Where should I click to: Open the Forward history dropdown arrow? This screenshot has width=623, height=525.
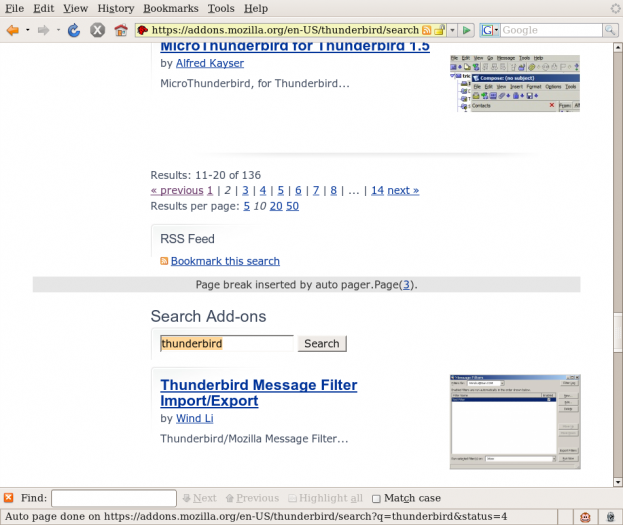tap(58, 30)
